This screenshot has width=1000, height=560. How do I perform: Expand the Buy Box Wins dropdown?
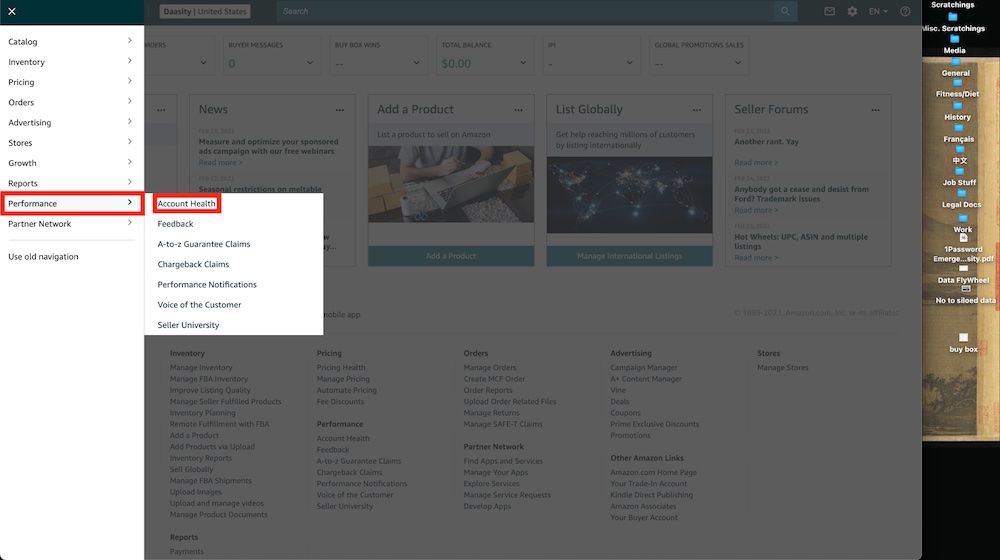click(x=416, y=63)
